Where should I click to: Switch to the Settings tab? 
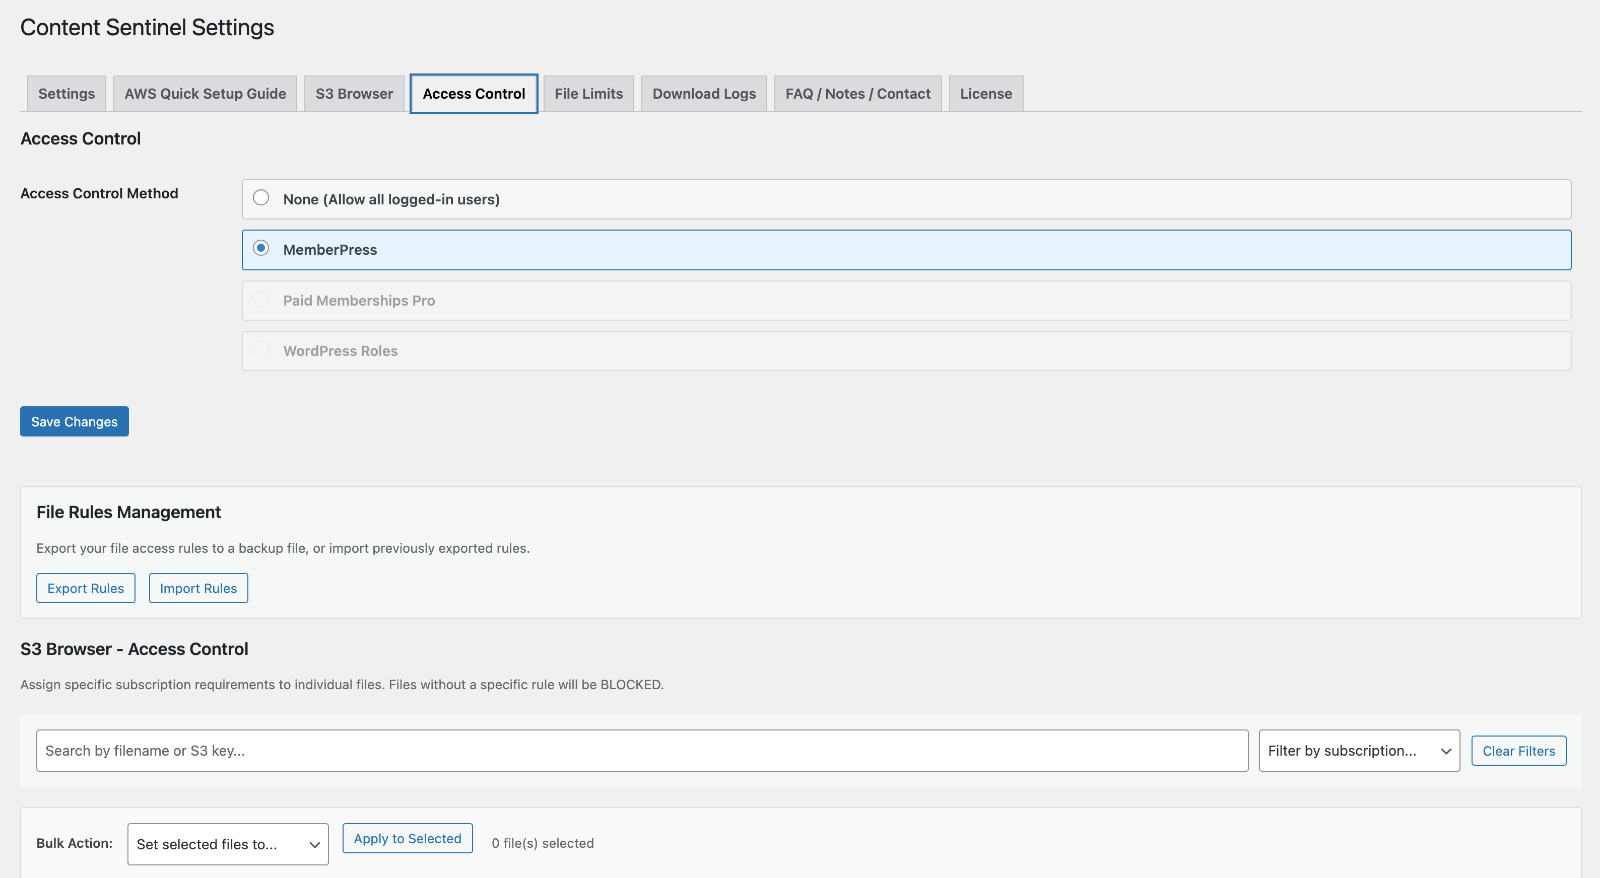[66, 94]
